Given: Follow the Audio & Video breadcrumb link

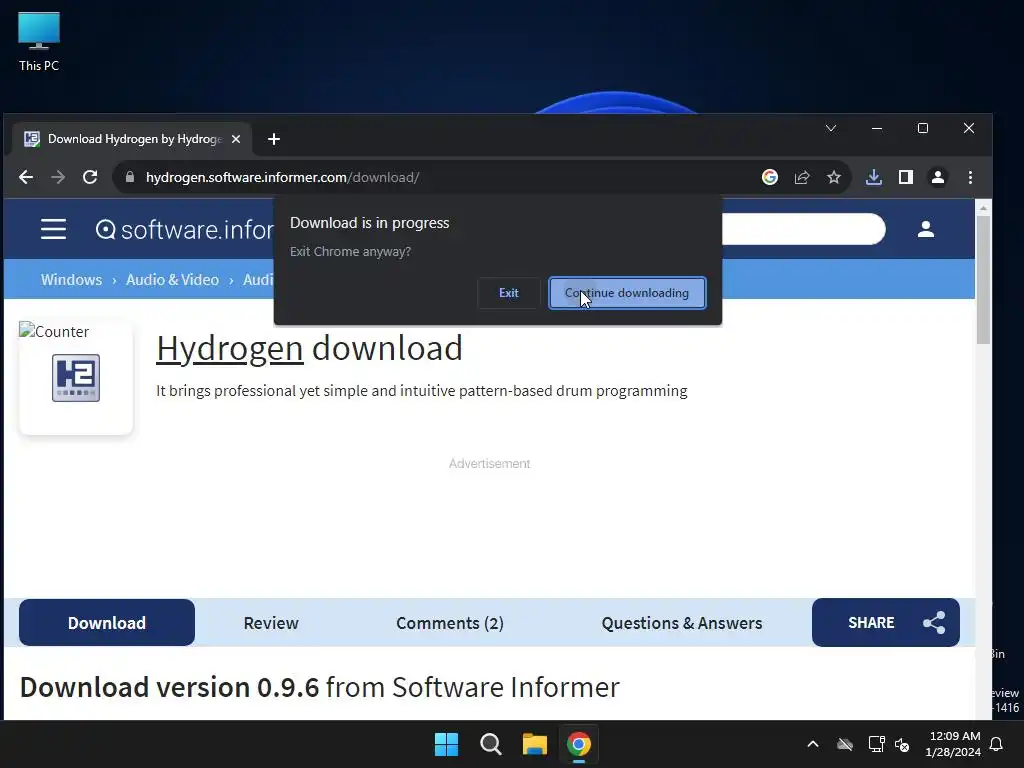Looking at the screenshot, I should click(x=172, y=280).
